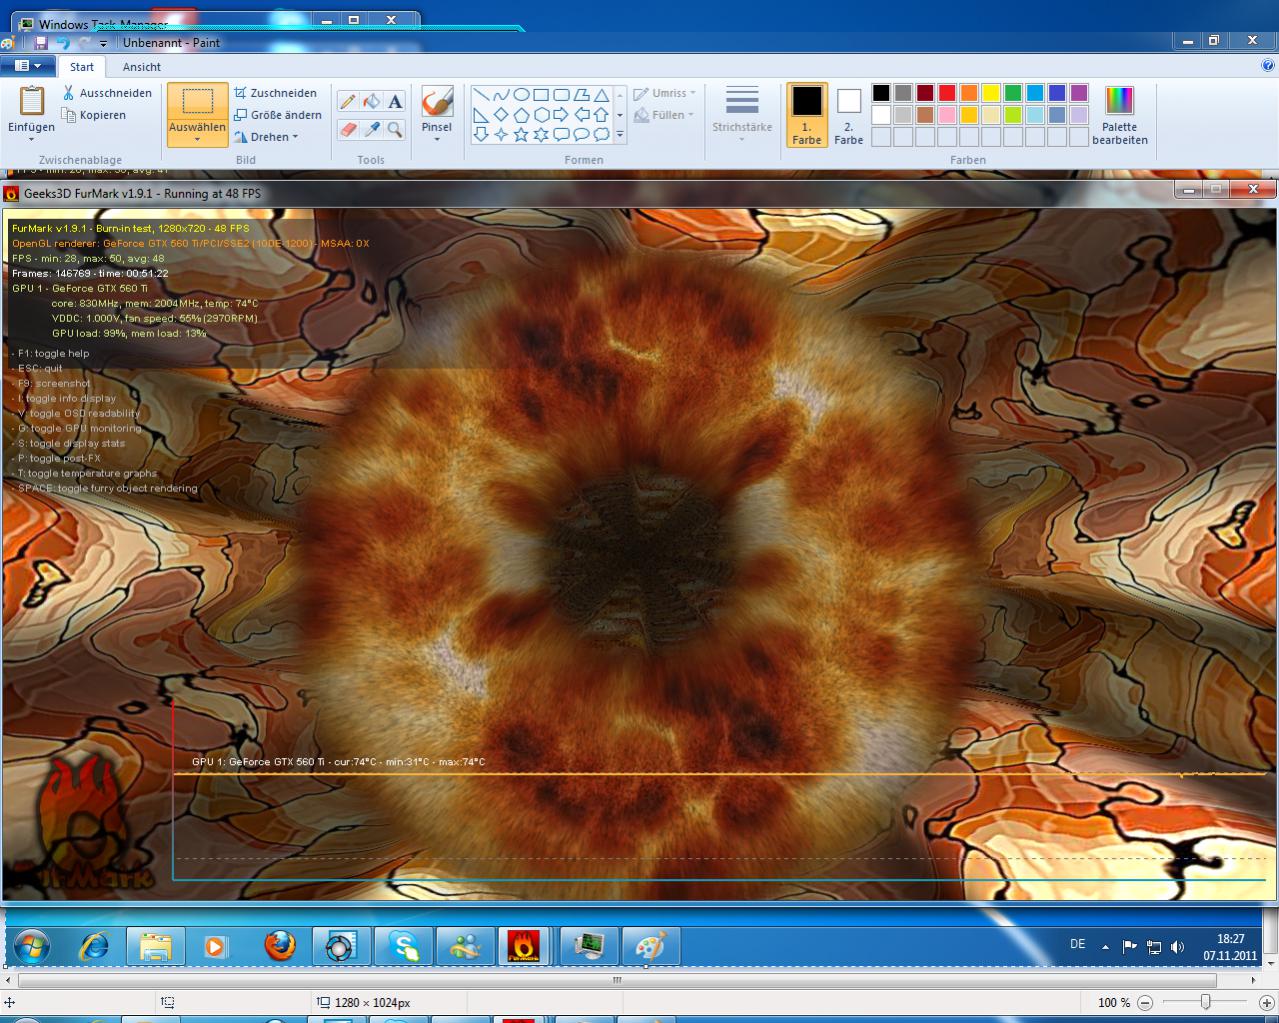This screenshot has height=1023, width=1279.
Task: Click the Skype icon in the pictured taskbar
Action: [x=404, y=945]
